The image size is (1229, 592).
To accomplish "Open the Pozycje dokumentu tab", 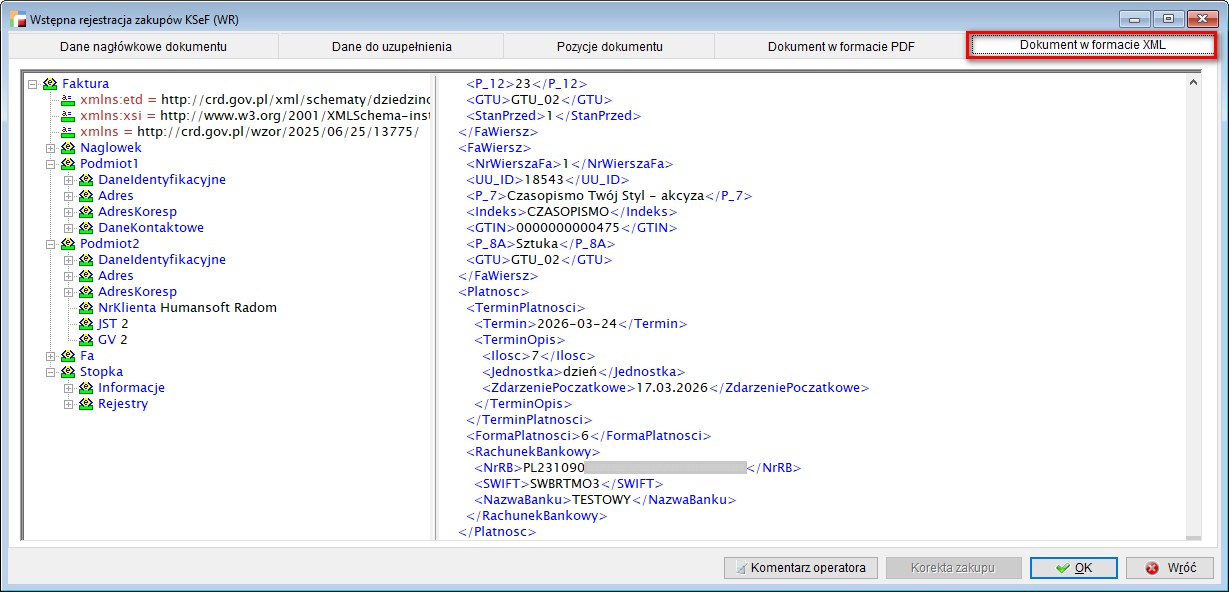I will [x=609, y=47].
